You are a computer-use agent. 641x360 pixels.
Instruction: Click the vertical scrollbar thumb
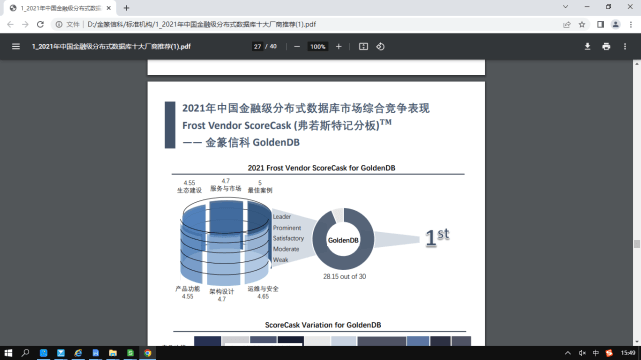click(637, 244)
